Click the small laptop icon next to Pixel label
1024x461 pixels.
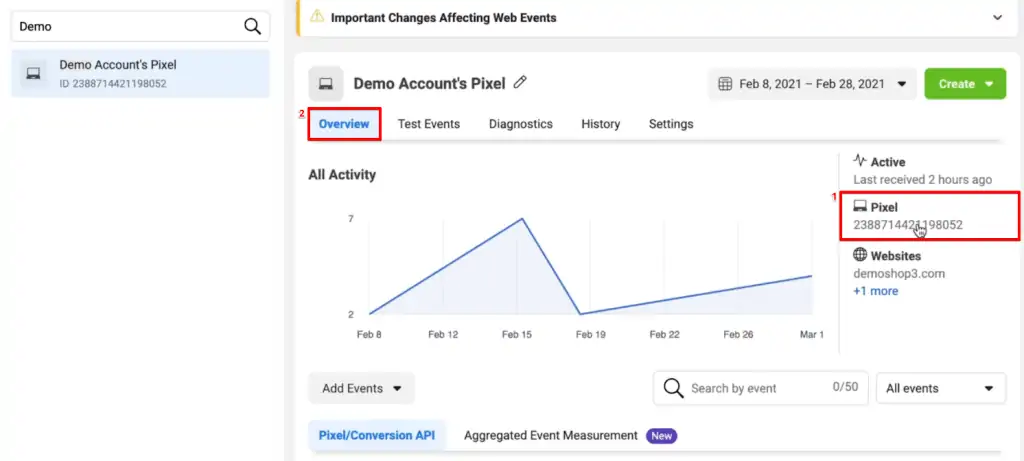[860, 207]
